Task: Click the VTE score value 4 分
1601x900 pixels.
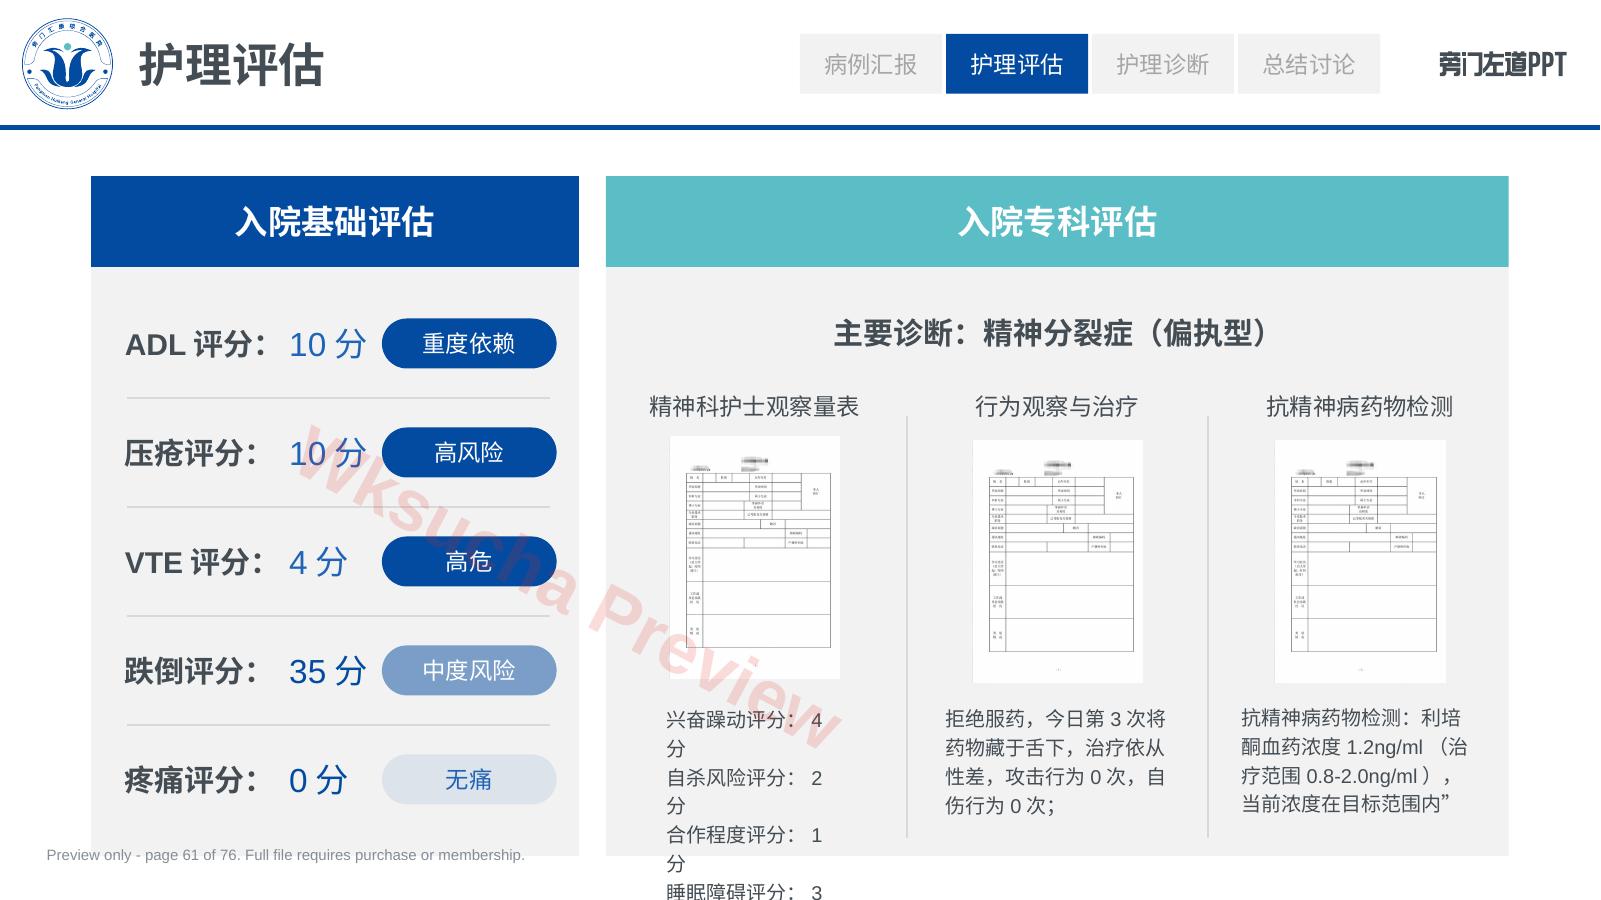Action: (318, 562)
